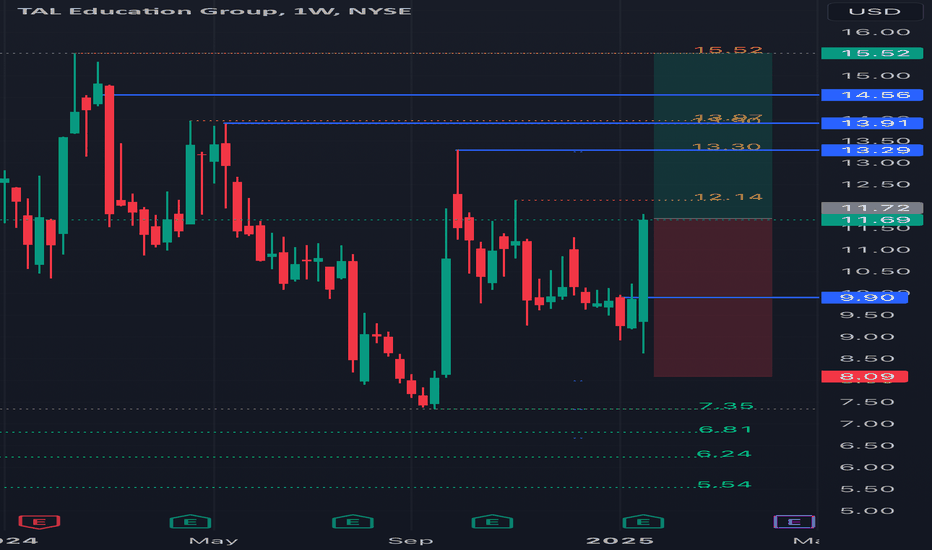Screen dimensions: 932x550
Task: Click the green profit target zone
Action: (x=713, y=136)
